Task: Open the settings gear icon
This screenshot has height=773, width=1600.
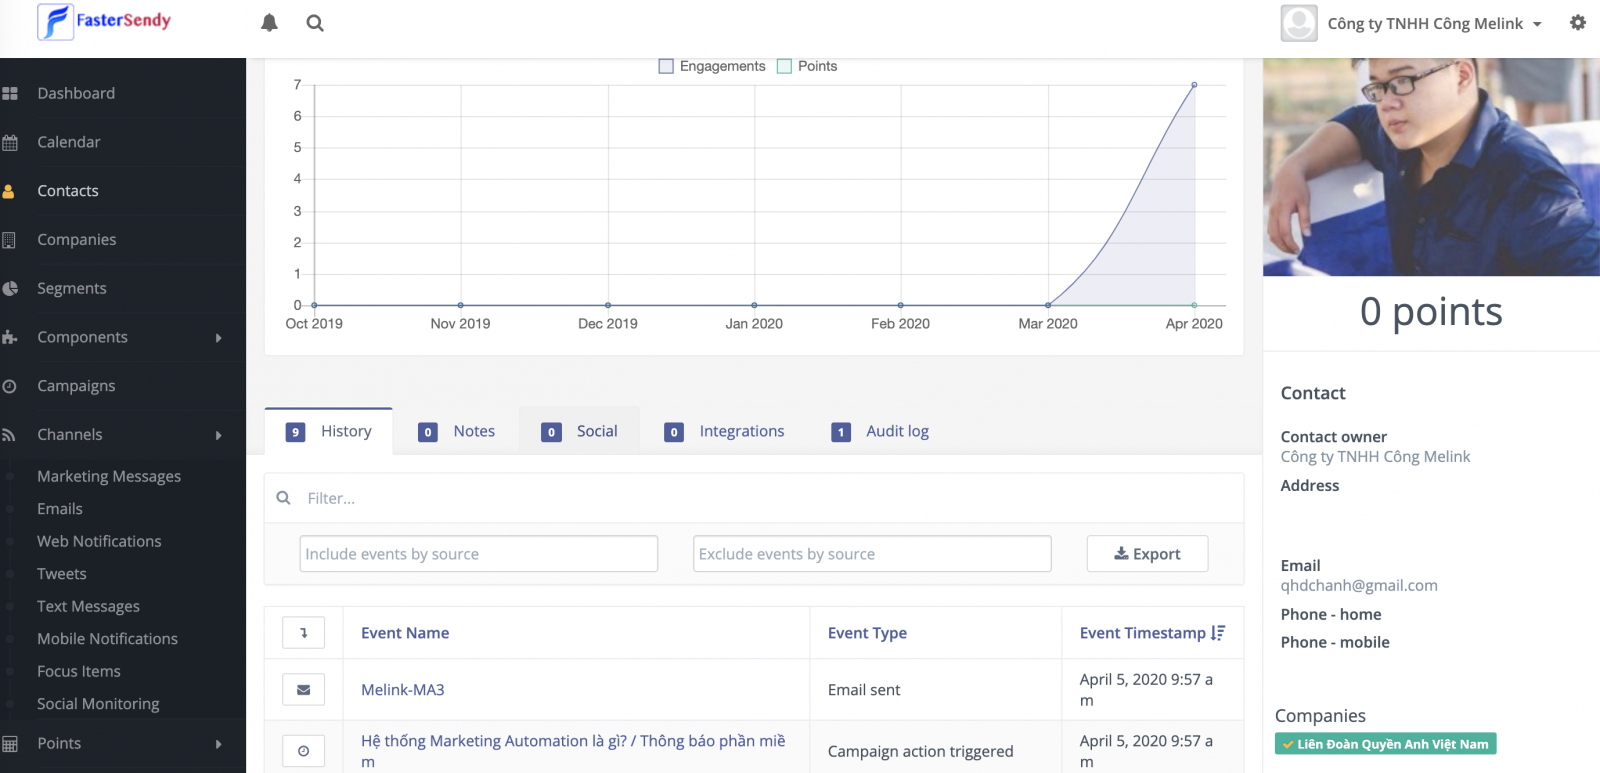Action: [1577, 23]
